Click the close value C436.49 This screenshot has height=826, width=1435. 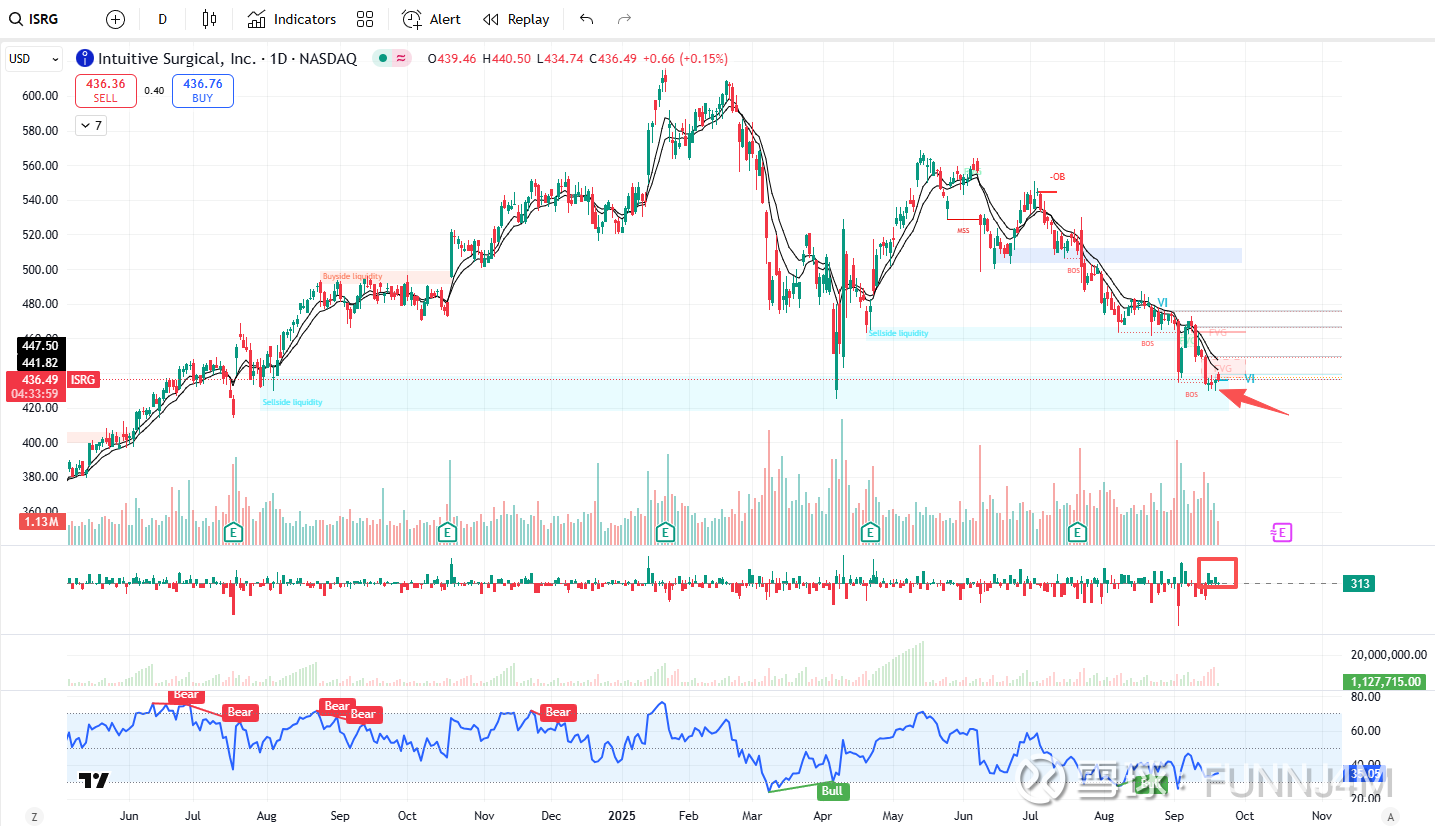[615, 59]
